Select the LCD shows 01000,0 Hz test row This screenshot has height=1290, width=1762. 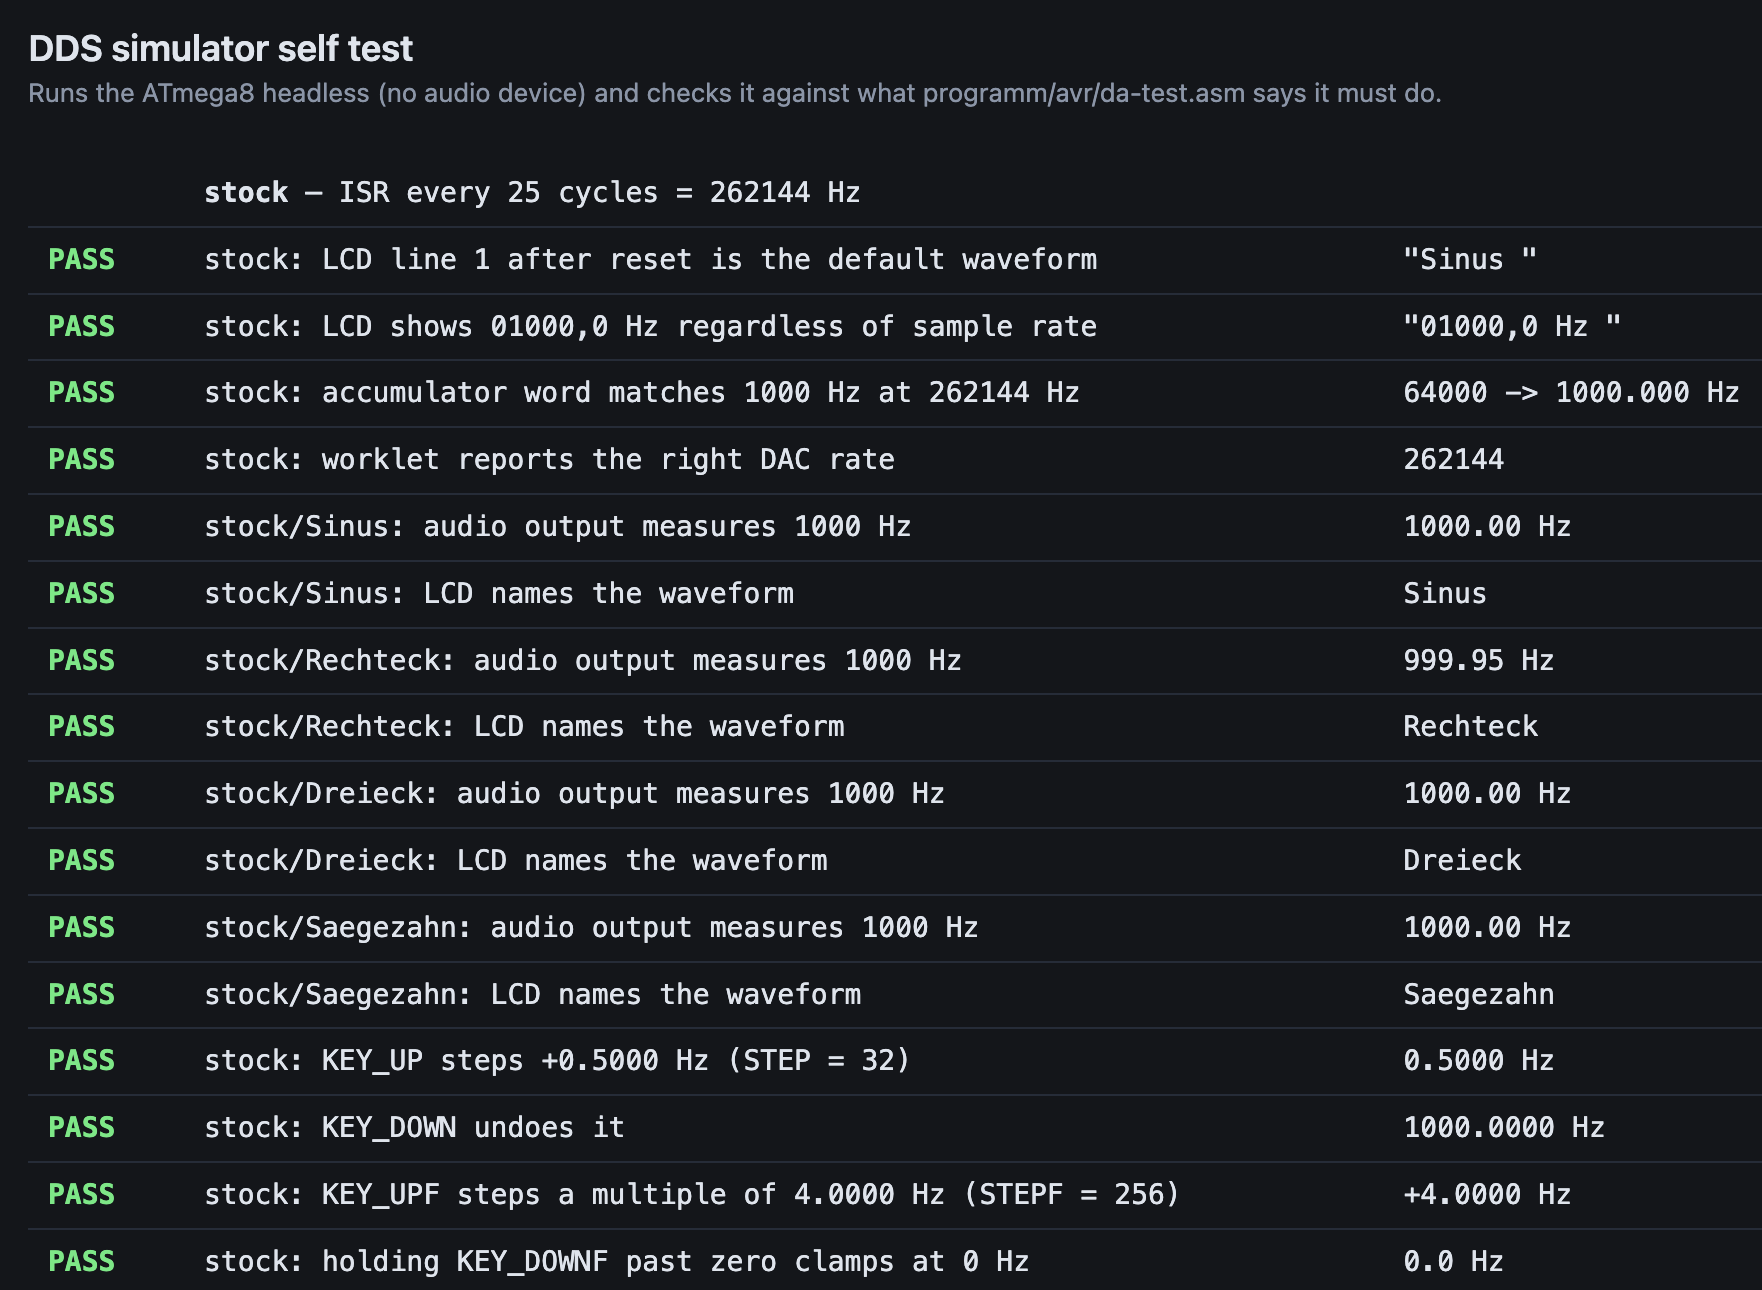(895, 327)
